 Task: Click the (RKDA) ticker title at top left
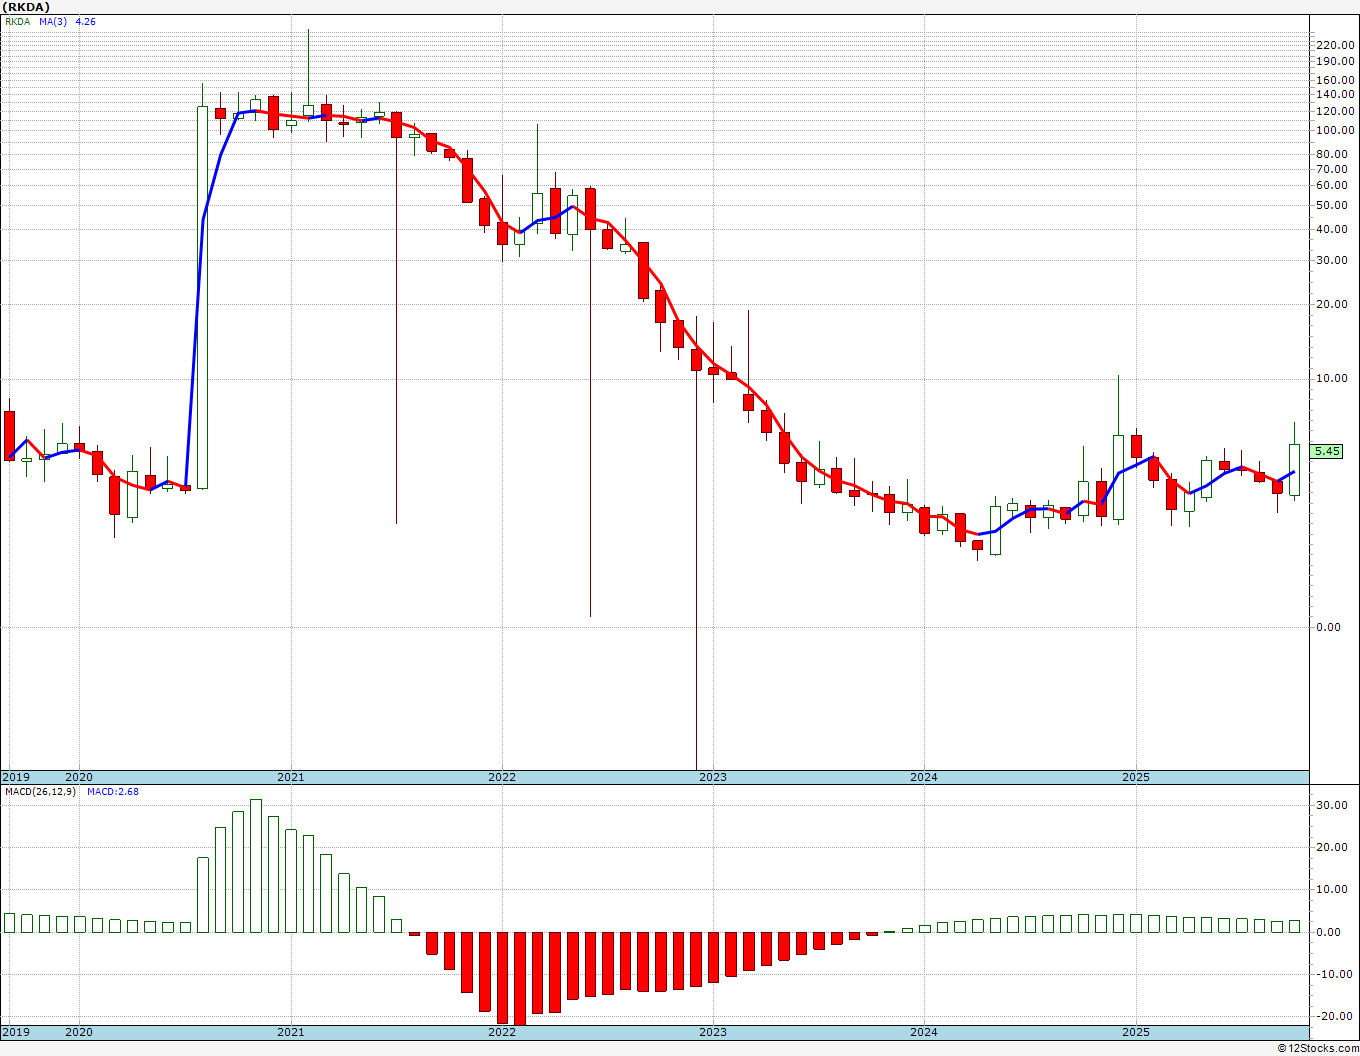[28, 7]
